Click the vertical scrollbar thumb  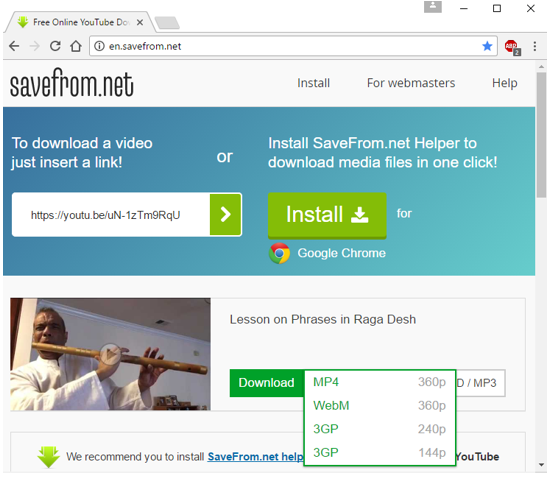541,135
